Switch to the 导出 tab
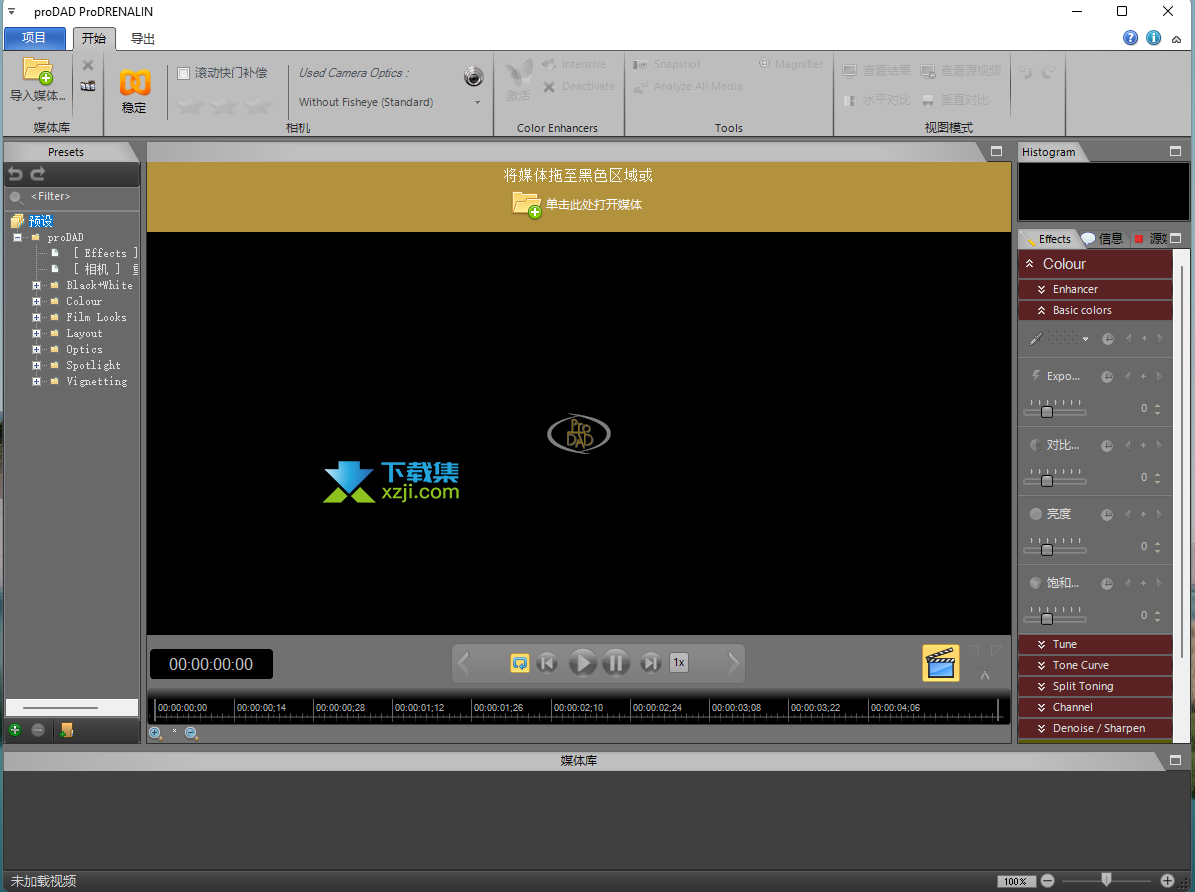The width and height of the screenshot is (1195, 892). click(x=143, y=39)
